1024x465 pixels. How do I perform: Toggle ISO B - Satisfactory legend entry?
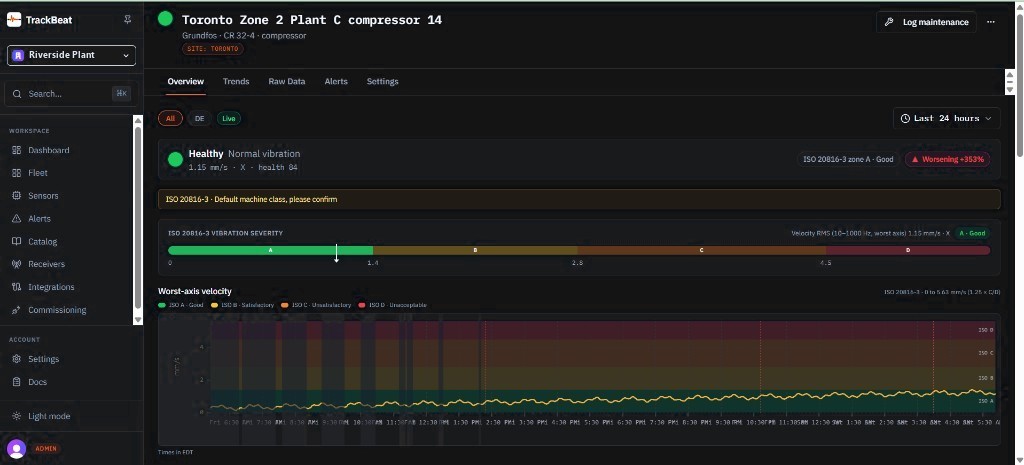pyautogui.click(x=242, y=305)
